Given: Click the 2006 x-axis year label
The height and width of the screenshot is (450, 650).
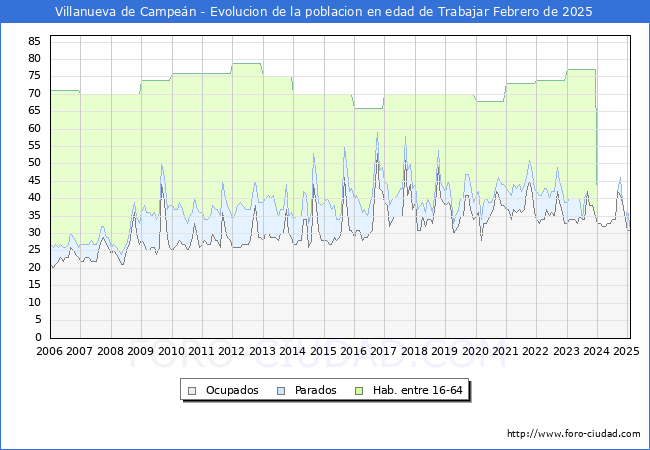Looking at the screenshot, I should [x=49, y=351].
